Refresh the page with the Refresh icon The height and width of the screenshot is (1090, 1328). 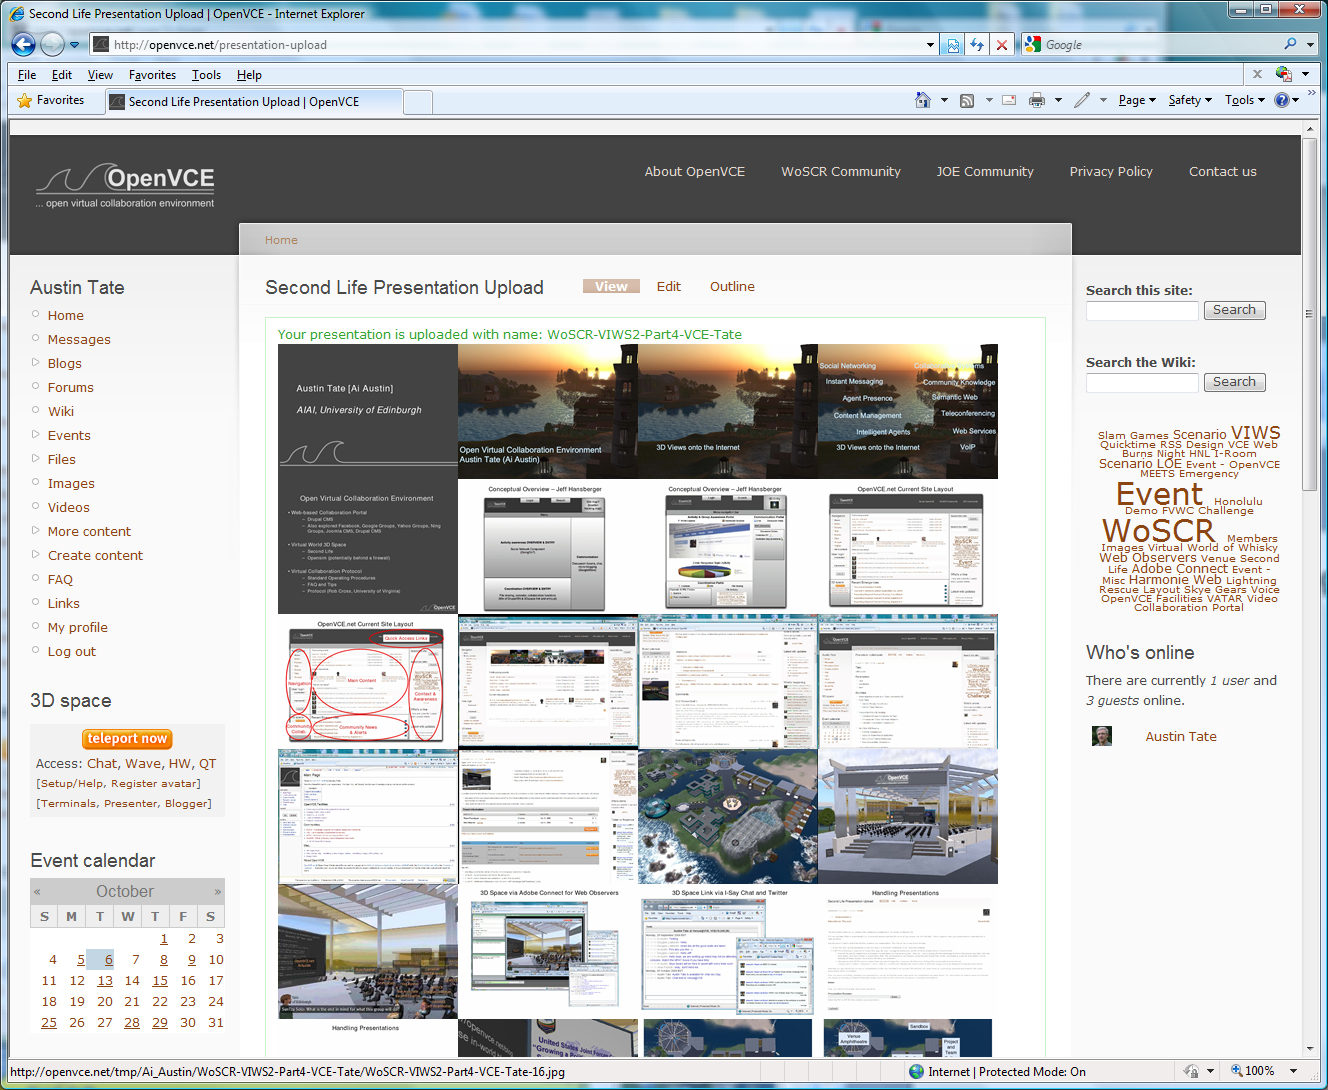(977, 45)
